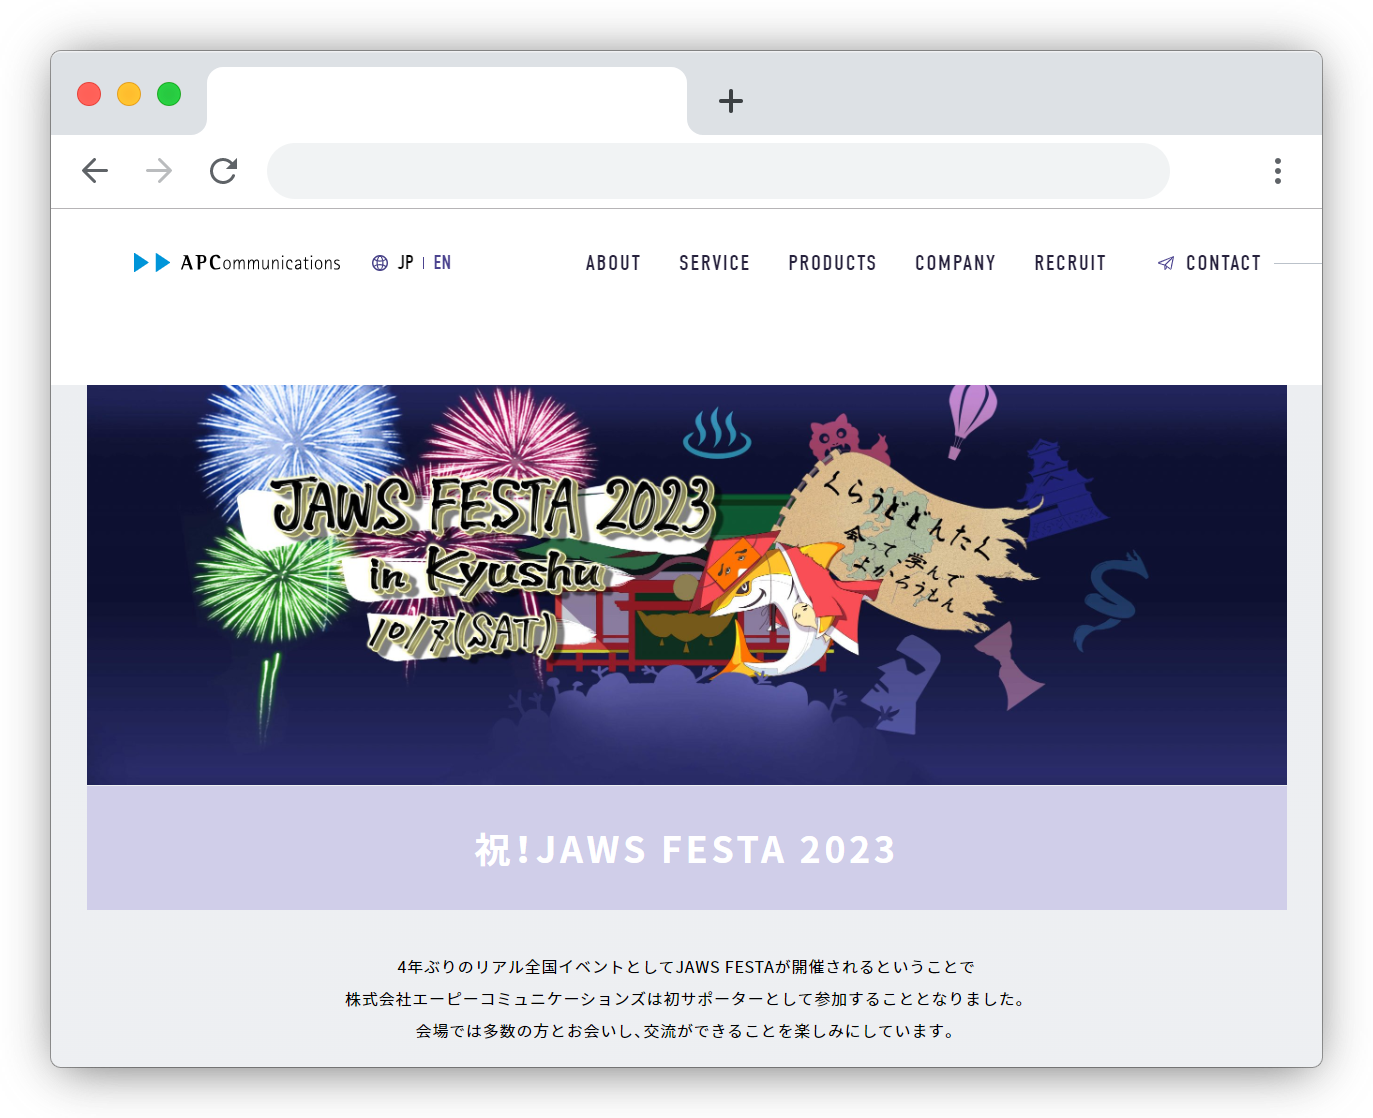1373x1118 pixels.
Task: Reload the page with the refresh icon
Action: coord(223,171)
